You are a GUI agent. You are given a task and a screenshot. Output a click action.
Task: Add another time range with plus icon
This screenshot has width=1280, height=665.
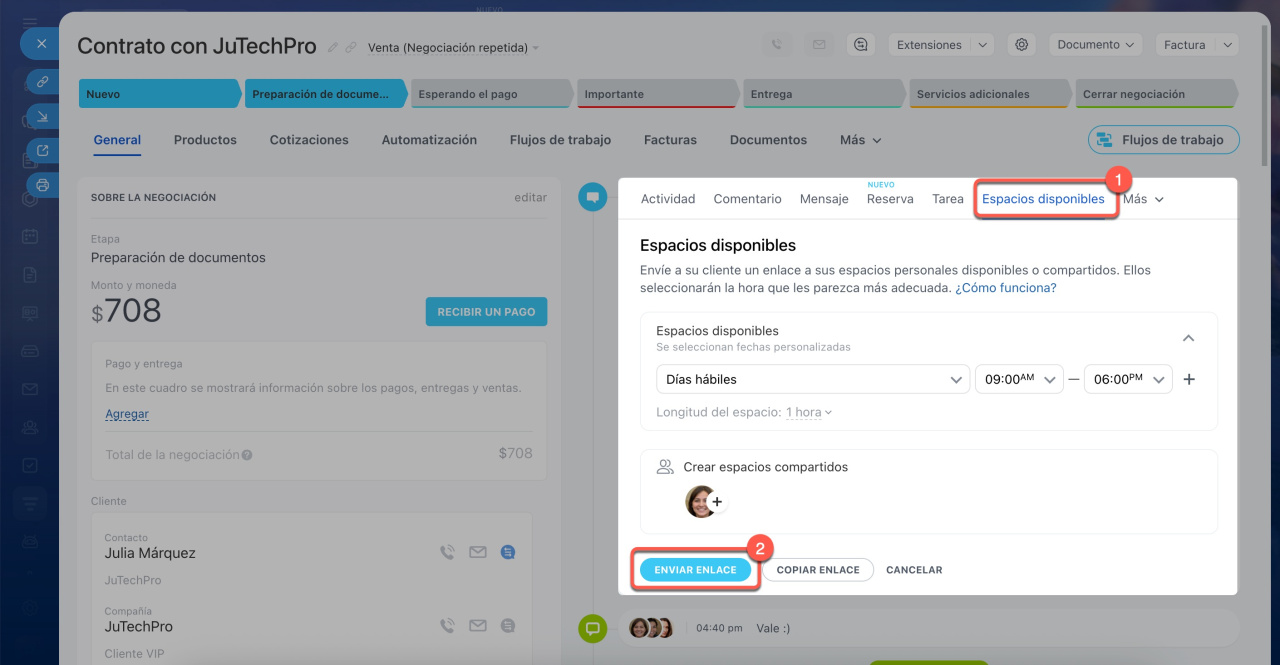(x=1189, y=380)
